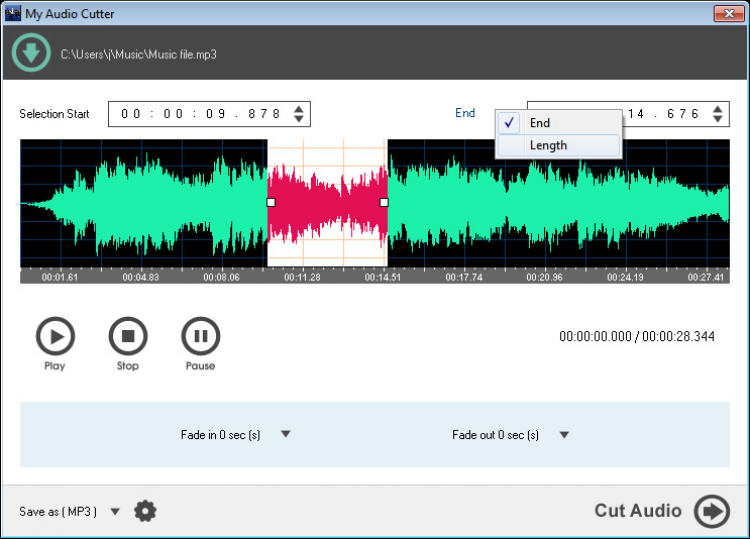Click the blue End mode link

point(465,113)
